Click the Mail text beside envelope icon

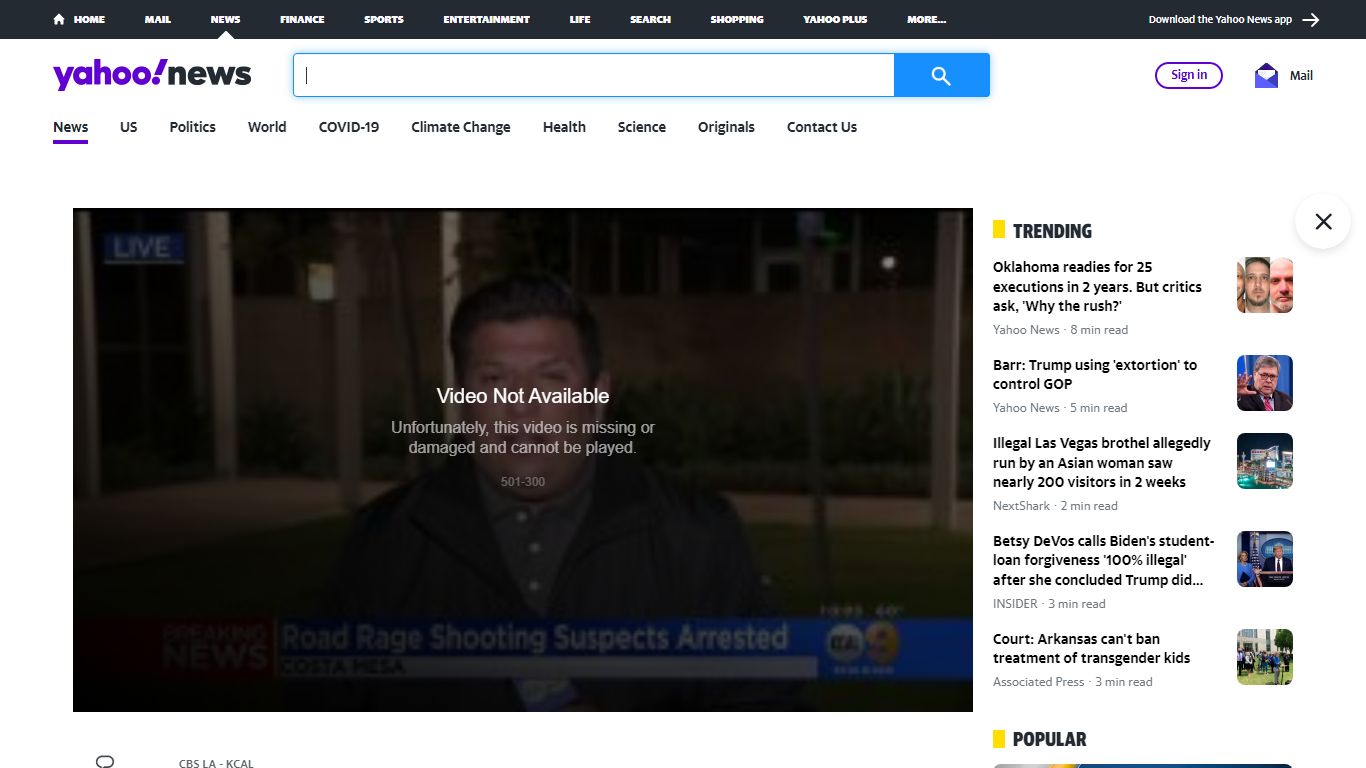point(1301,75)
